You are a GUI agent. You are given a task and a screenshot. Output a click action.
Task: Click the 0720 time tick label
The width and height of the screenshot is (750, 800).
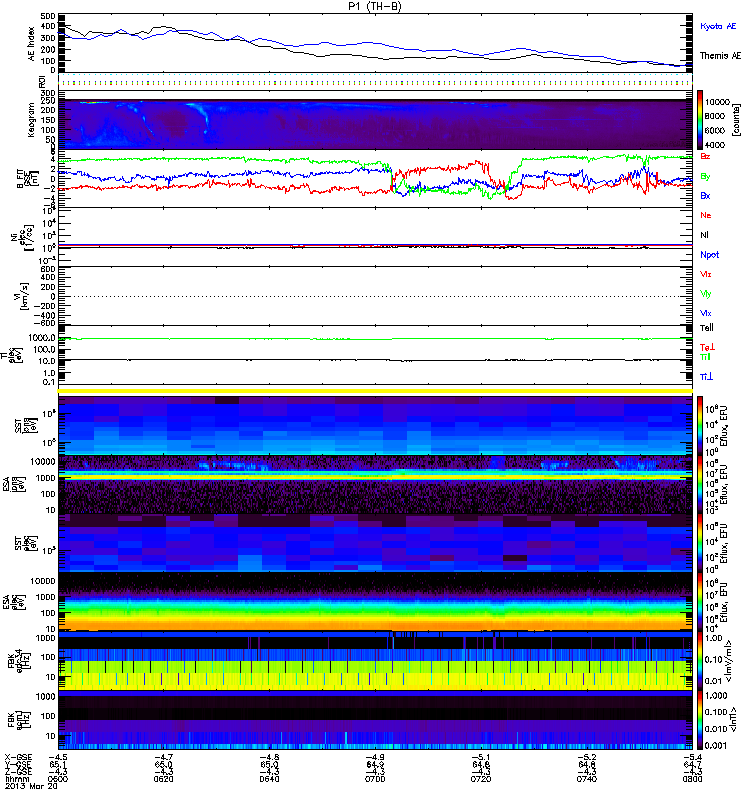pyautogui.click(x=481, y=779)
